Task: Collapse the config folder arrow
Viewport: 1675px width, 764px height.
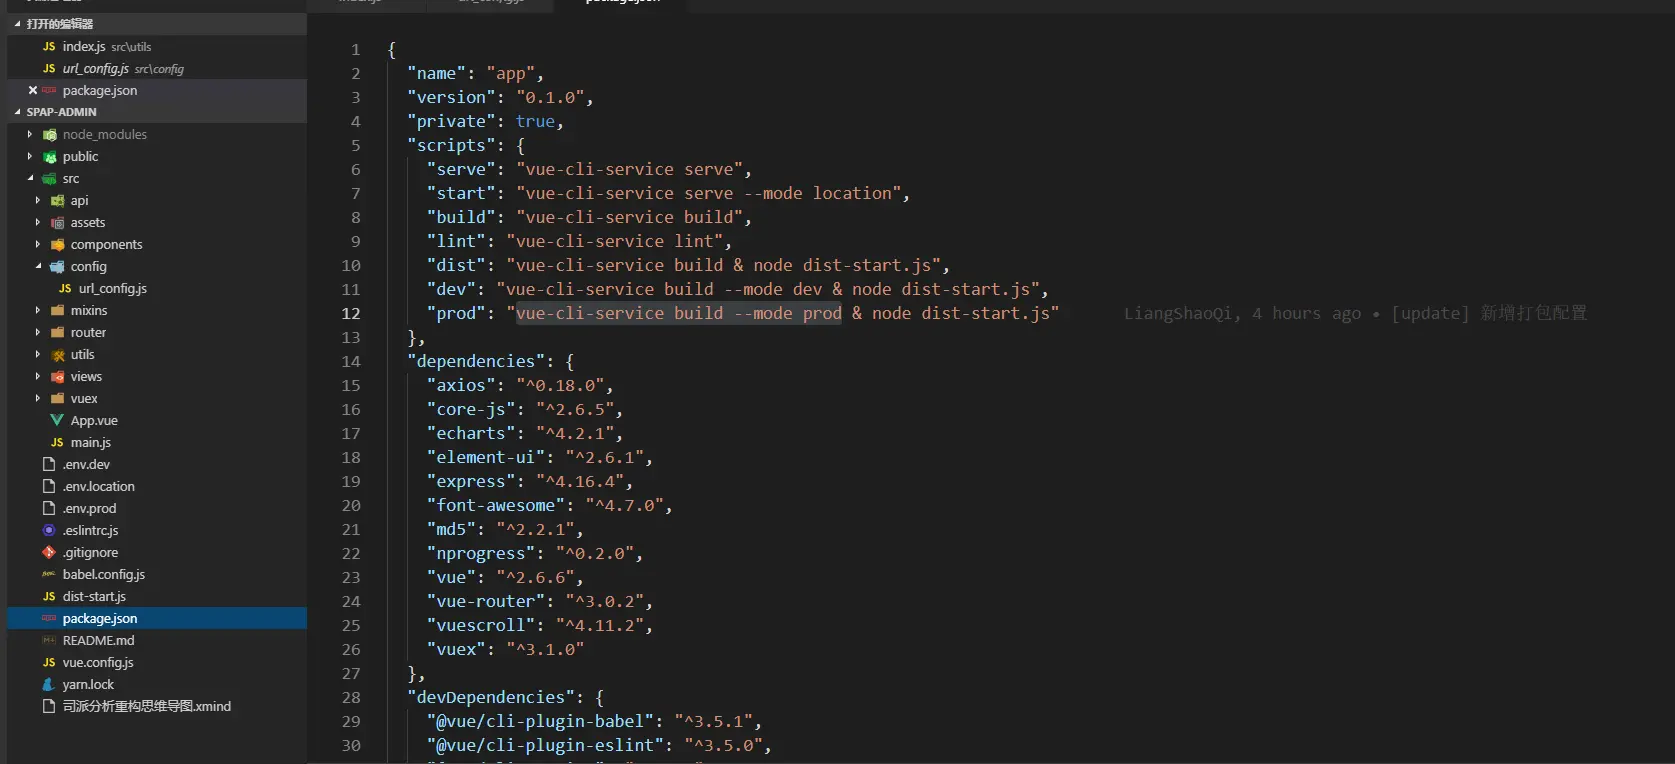Action: [x=38, y=266]
